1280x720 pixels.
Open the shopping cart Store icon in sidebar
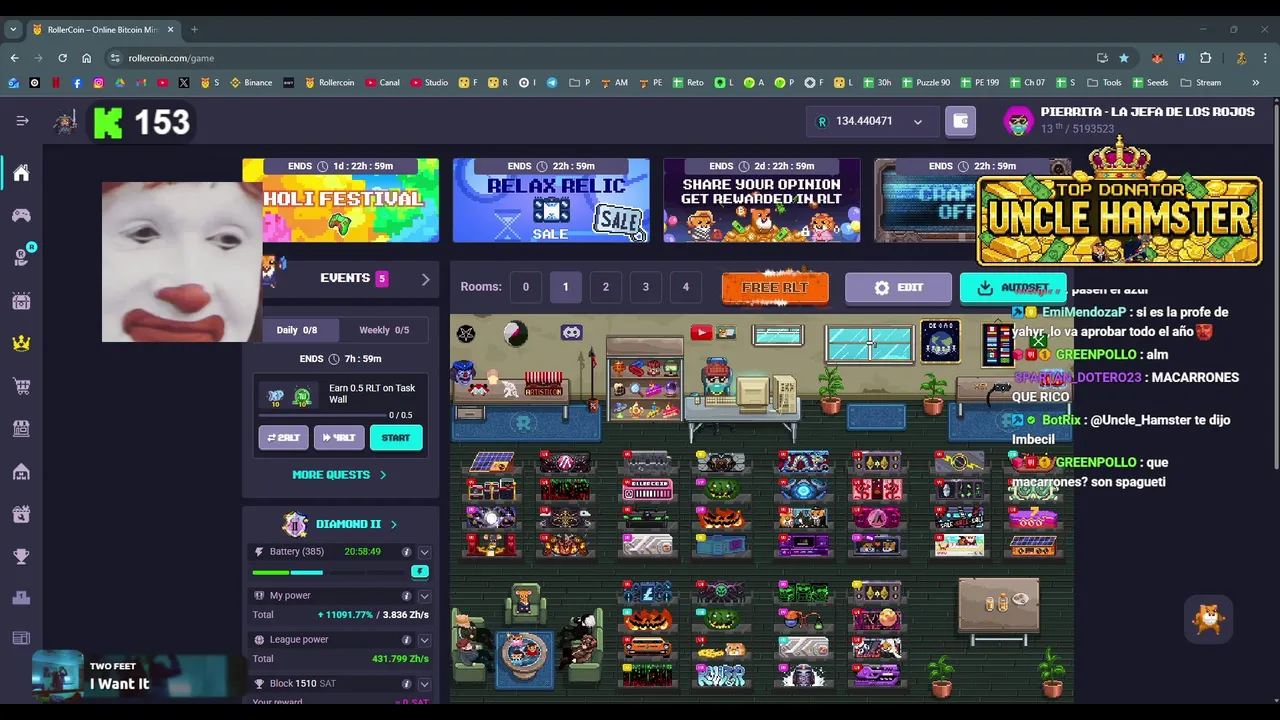point(21,386)
